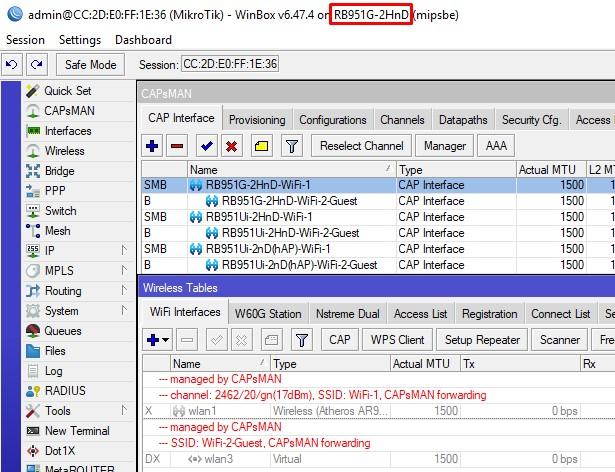Click the red X disable icon in CAPsMAN
615x472 pixels.
point(232,146)
